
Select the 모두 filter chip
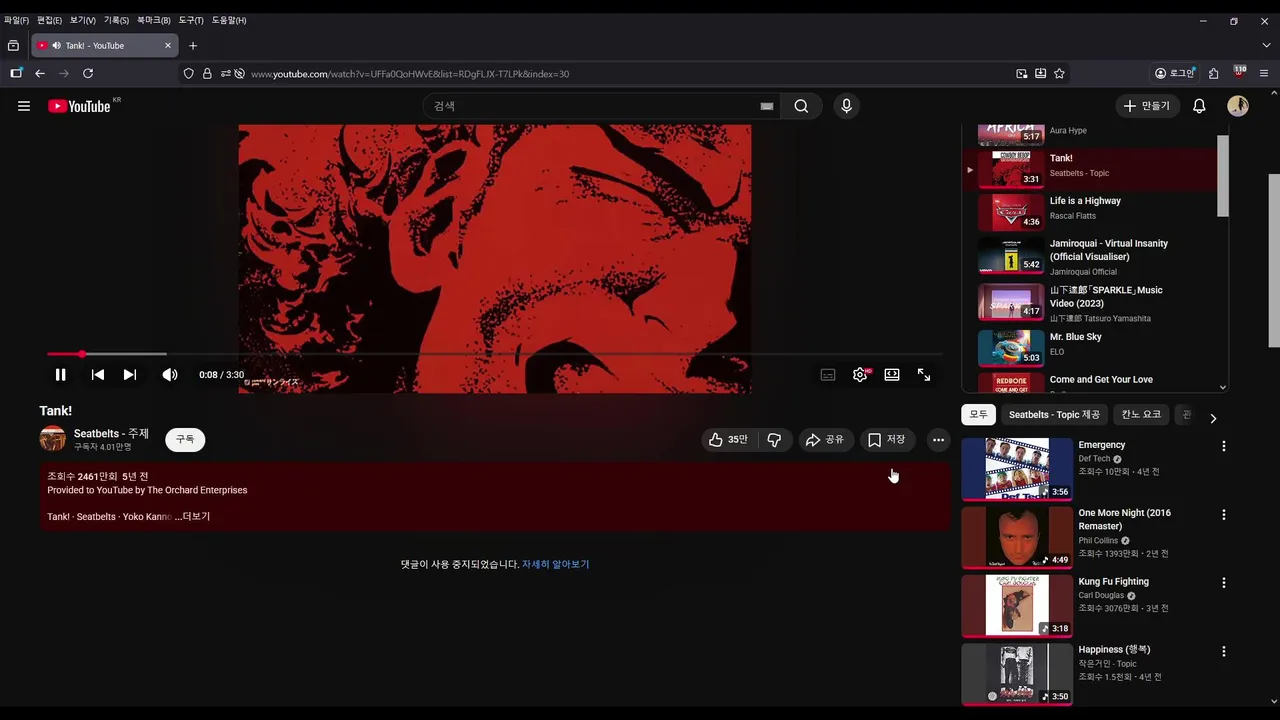978,415
